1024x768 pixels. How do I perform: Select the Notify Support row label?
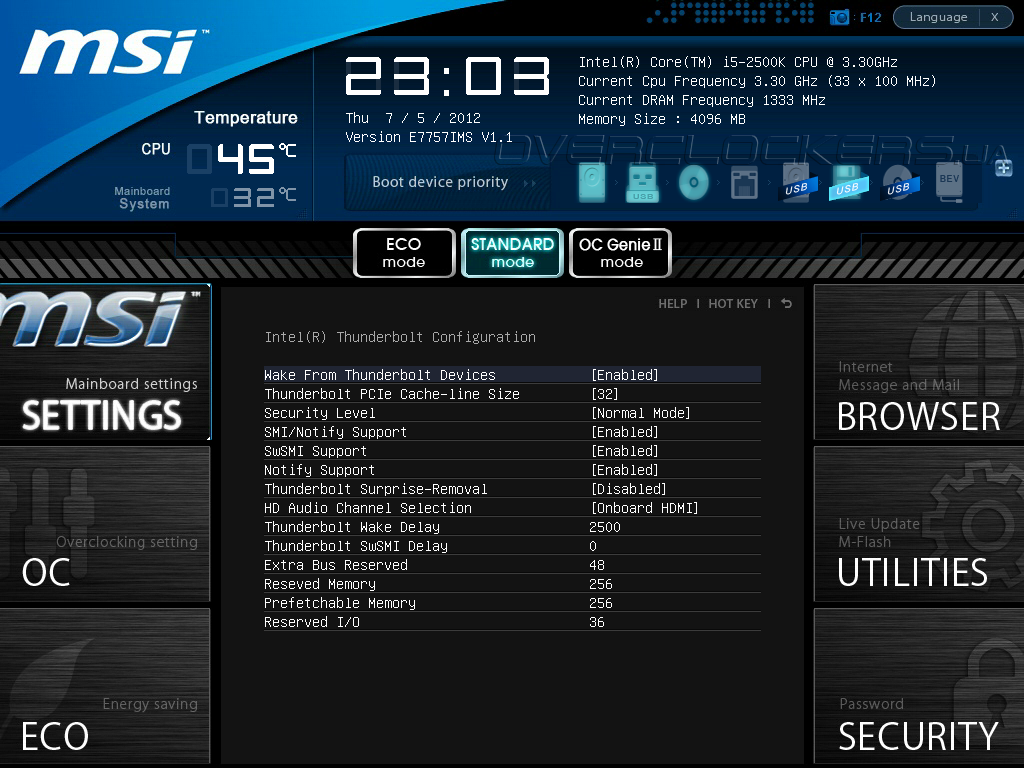click(319, 470)
